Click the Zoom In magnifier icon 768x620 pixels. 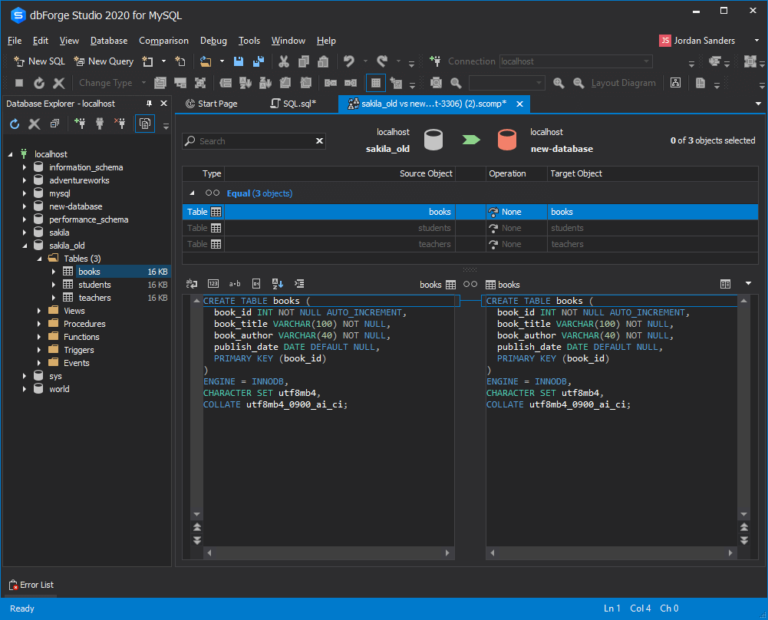click(558, 83)
